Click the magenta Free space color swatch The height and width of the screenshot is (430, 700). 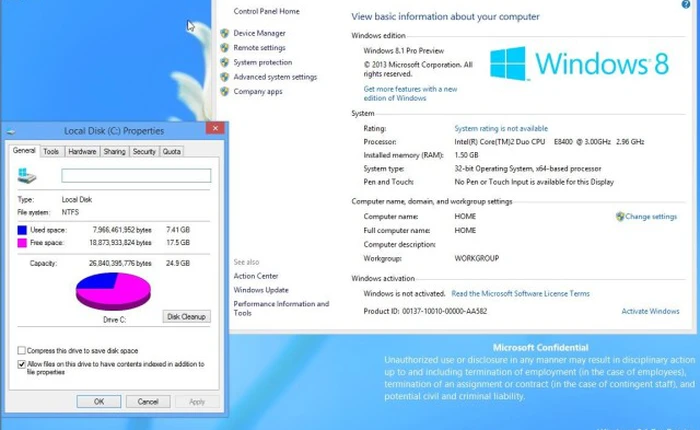(x=22, y=243)
